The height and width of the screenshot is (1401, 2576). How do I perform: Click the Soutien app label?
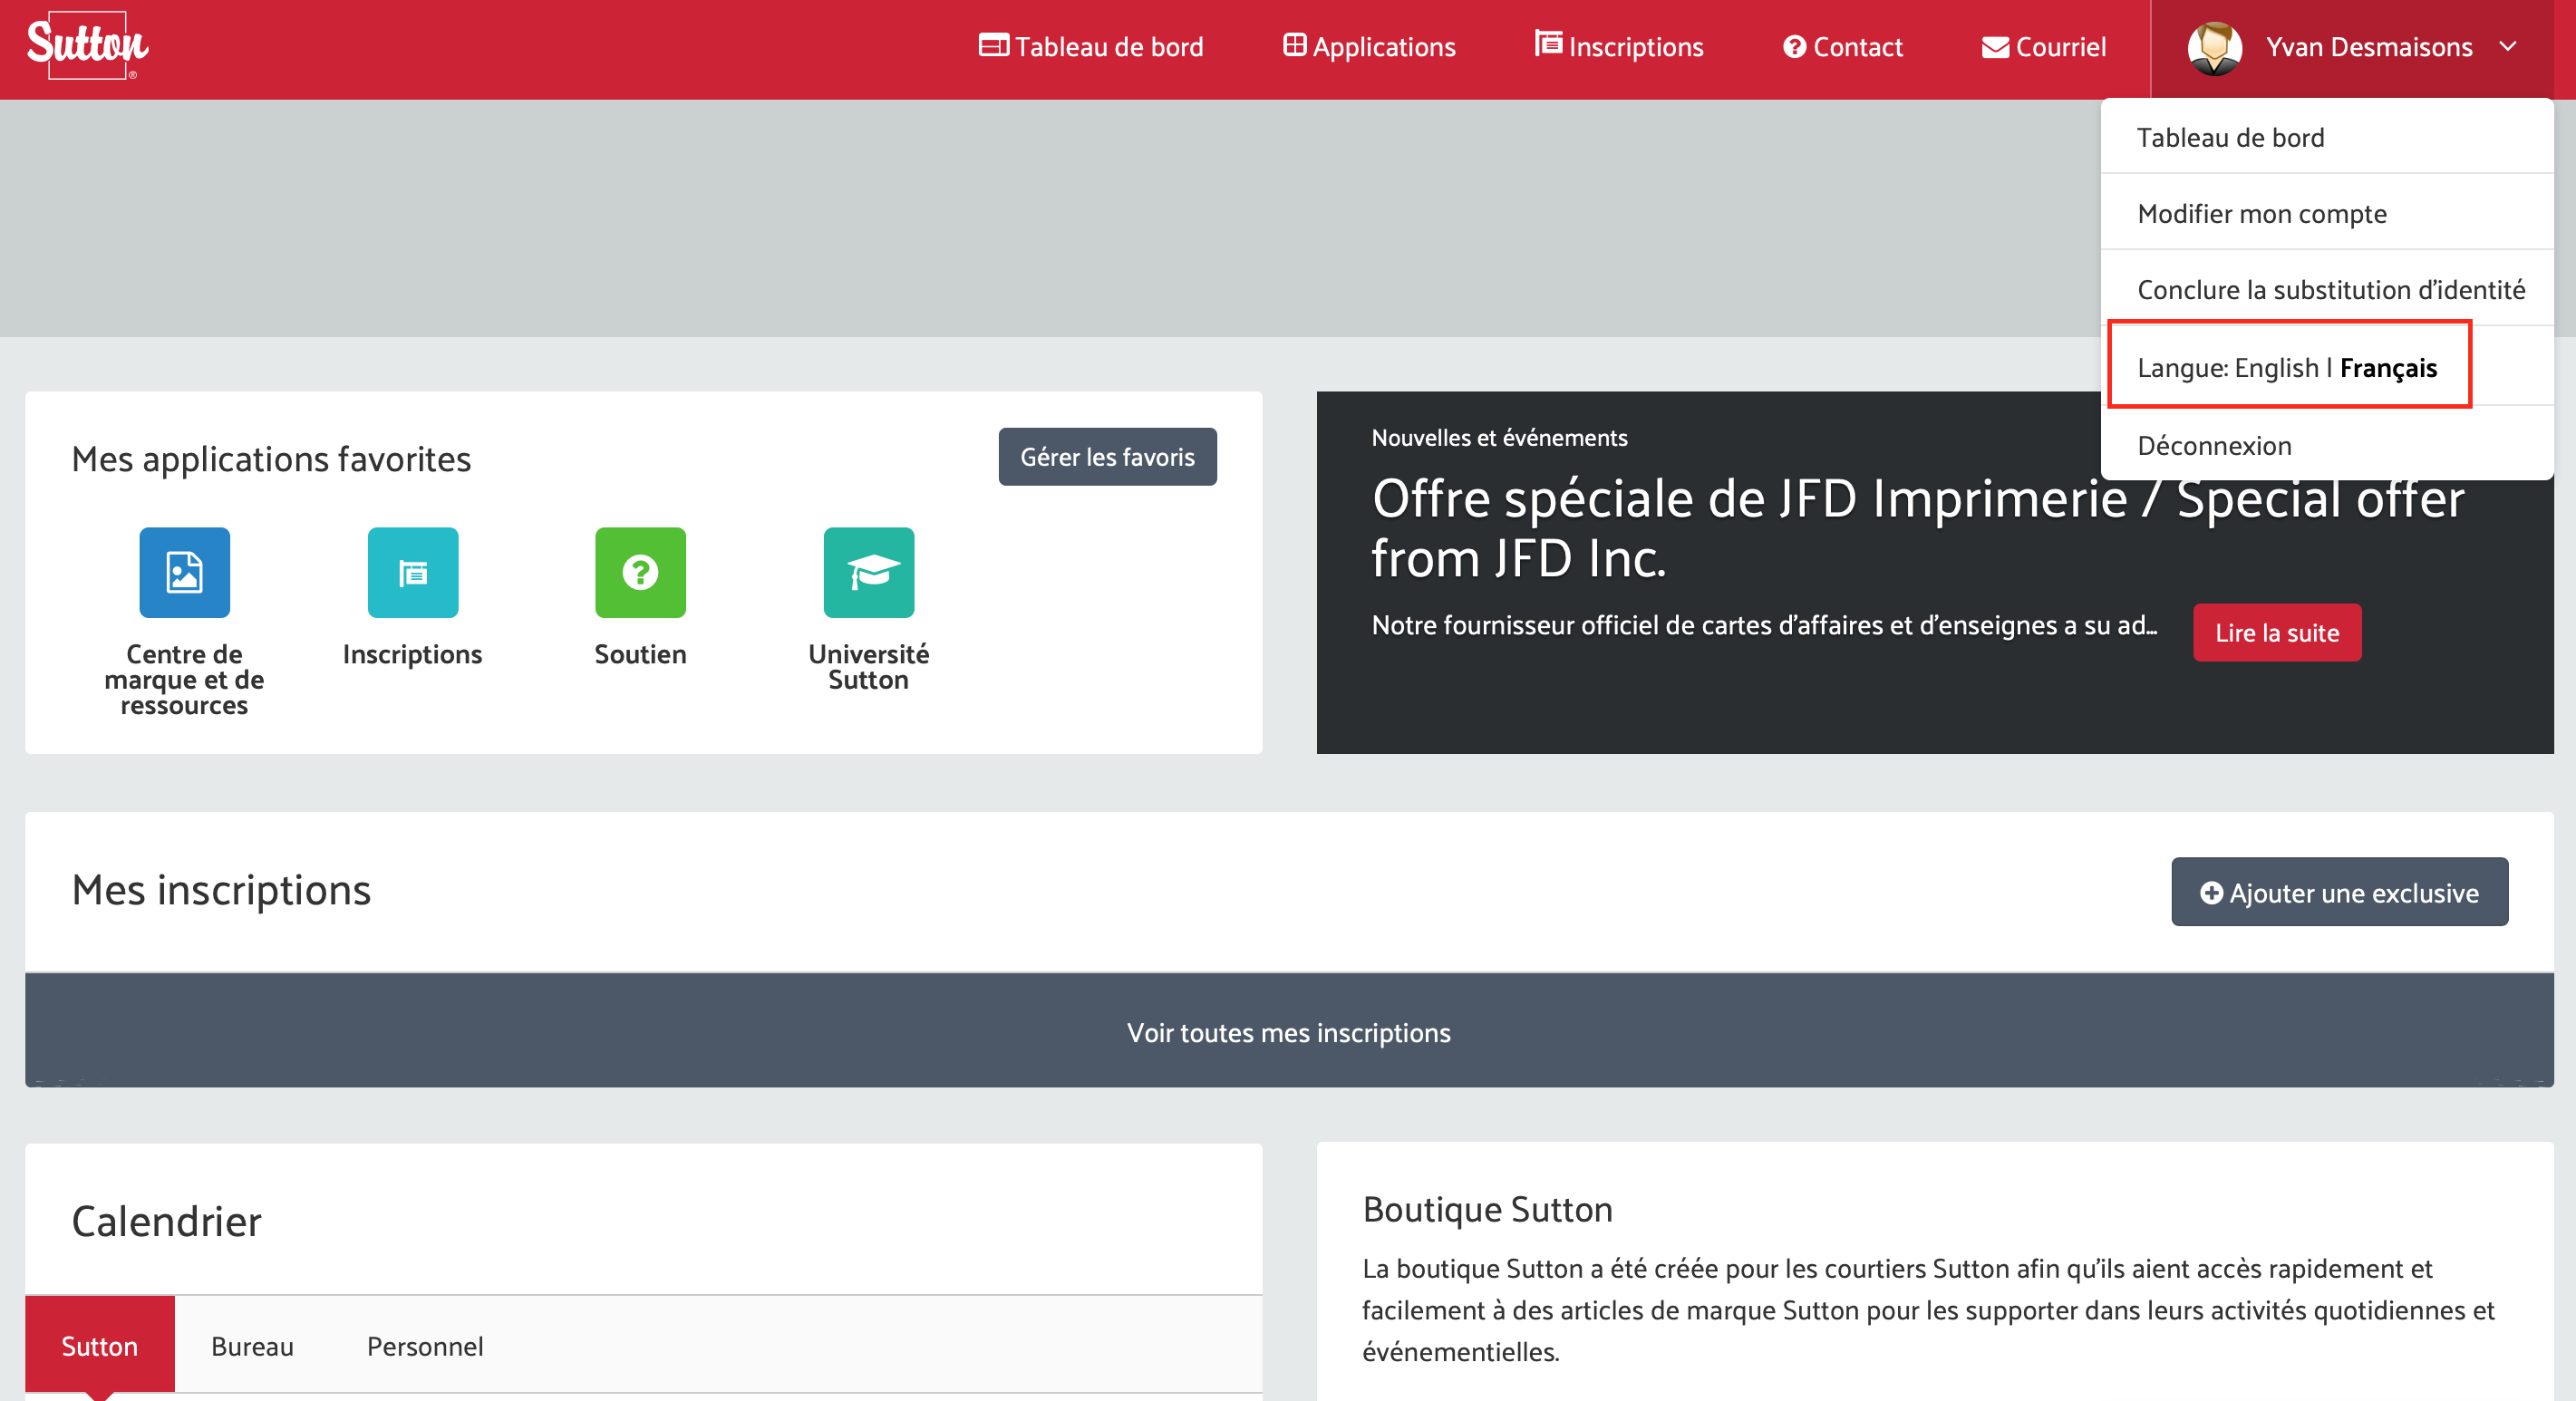[x=640, y=654]
